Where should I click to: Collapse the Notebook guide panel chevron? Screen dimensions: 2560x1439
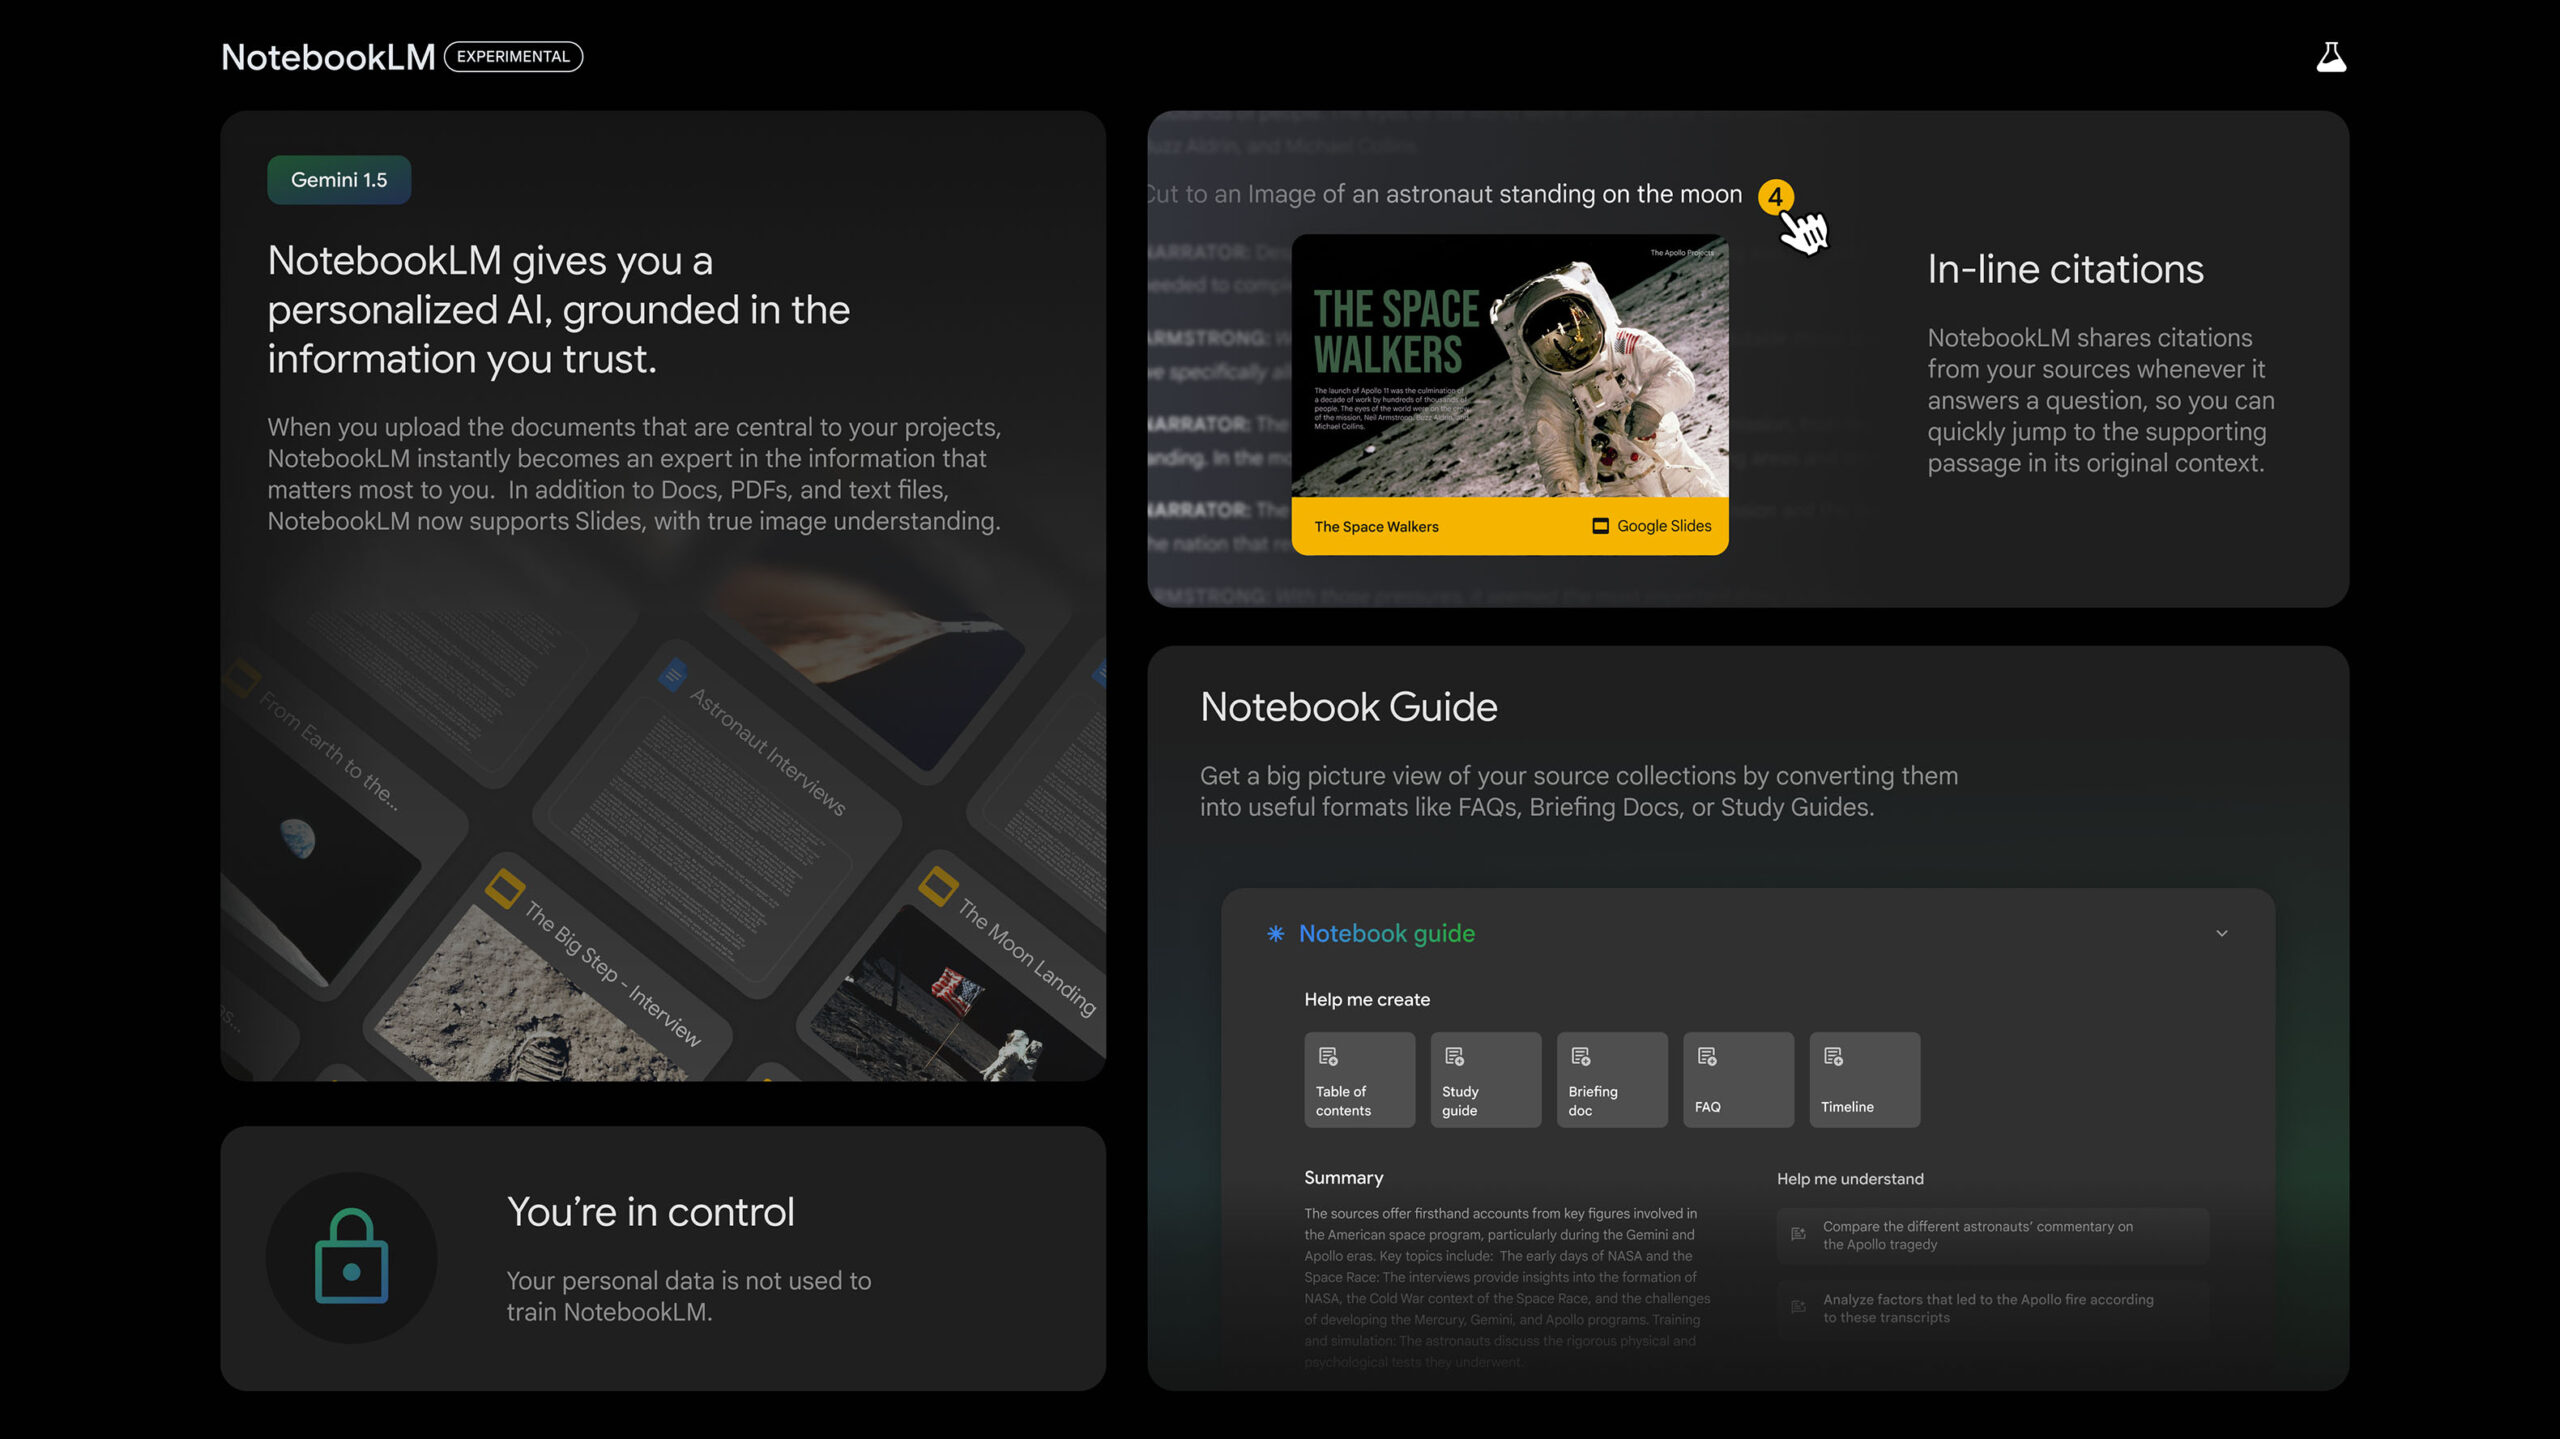(2221, 933)
